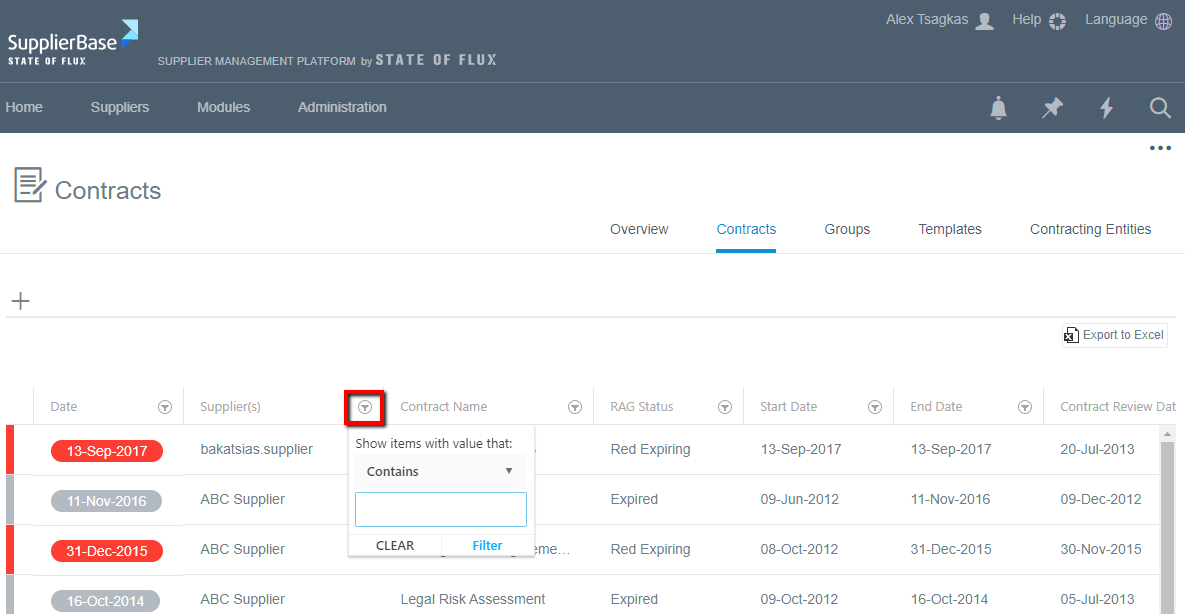The width and height of the screenshot is (1185, 614).
Task: Click the table's vertical scrollbar
Action: pyautogui.click(x=1166, y=520)
